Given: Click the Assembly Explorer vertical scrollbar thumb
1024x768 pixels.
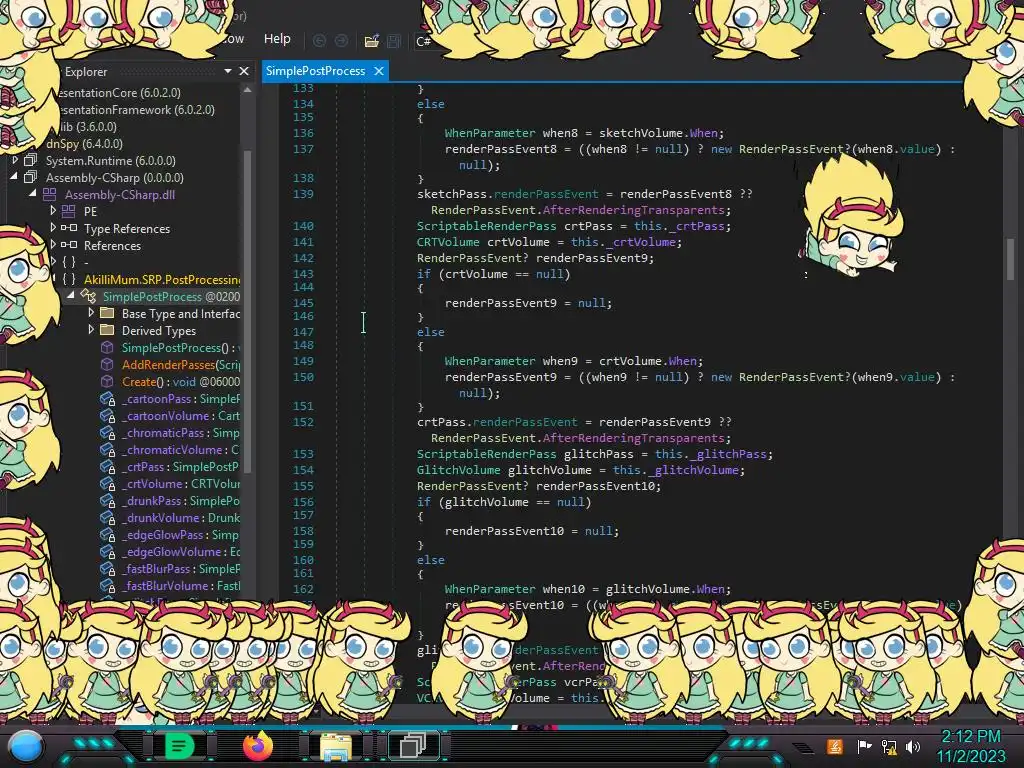Looking at the screenshot, I should click(248, 310).
